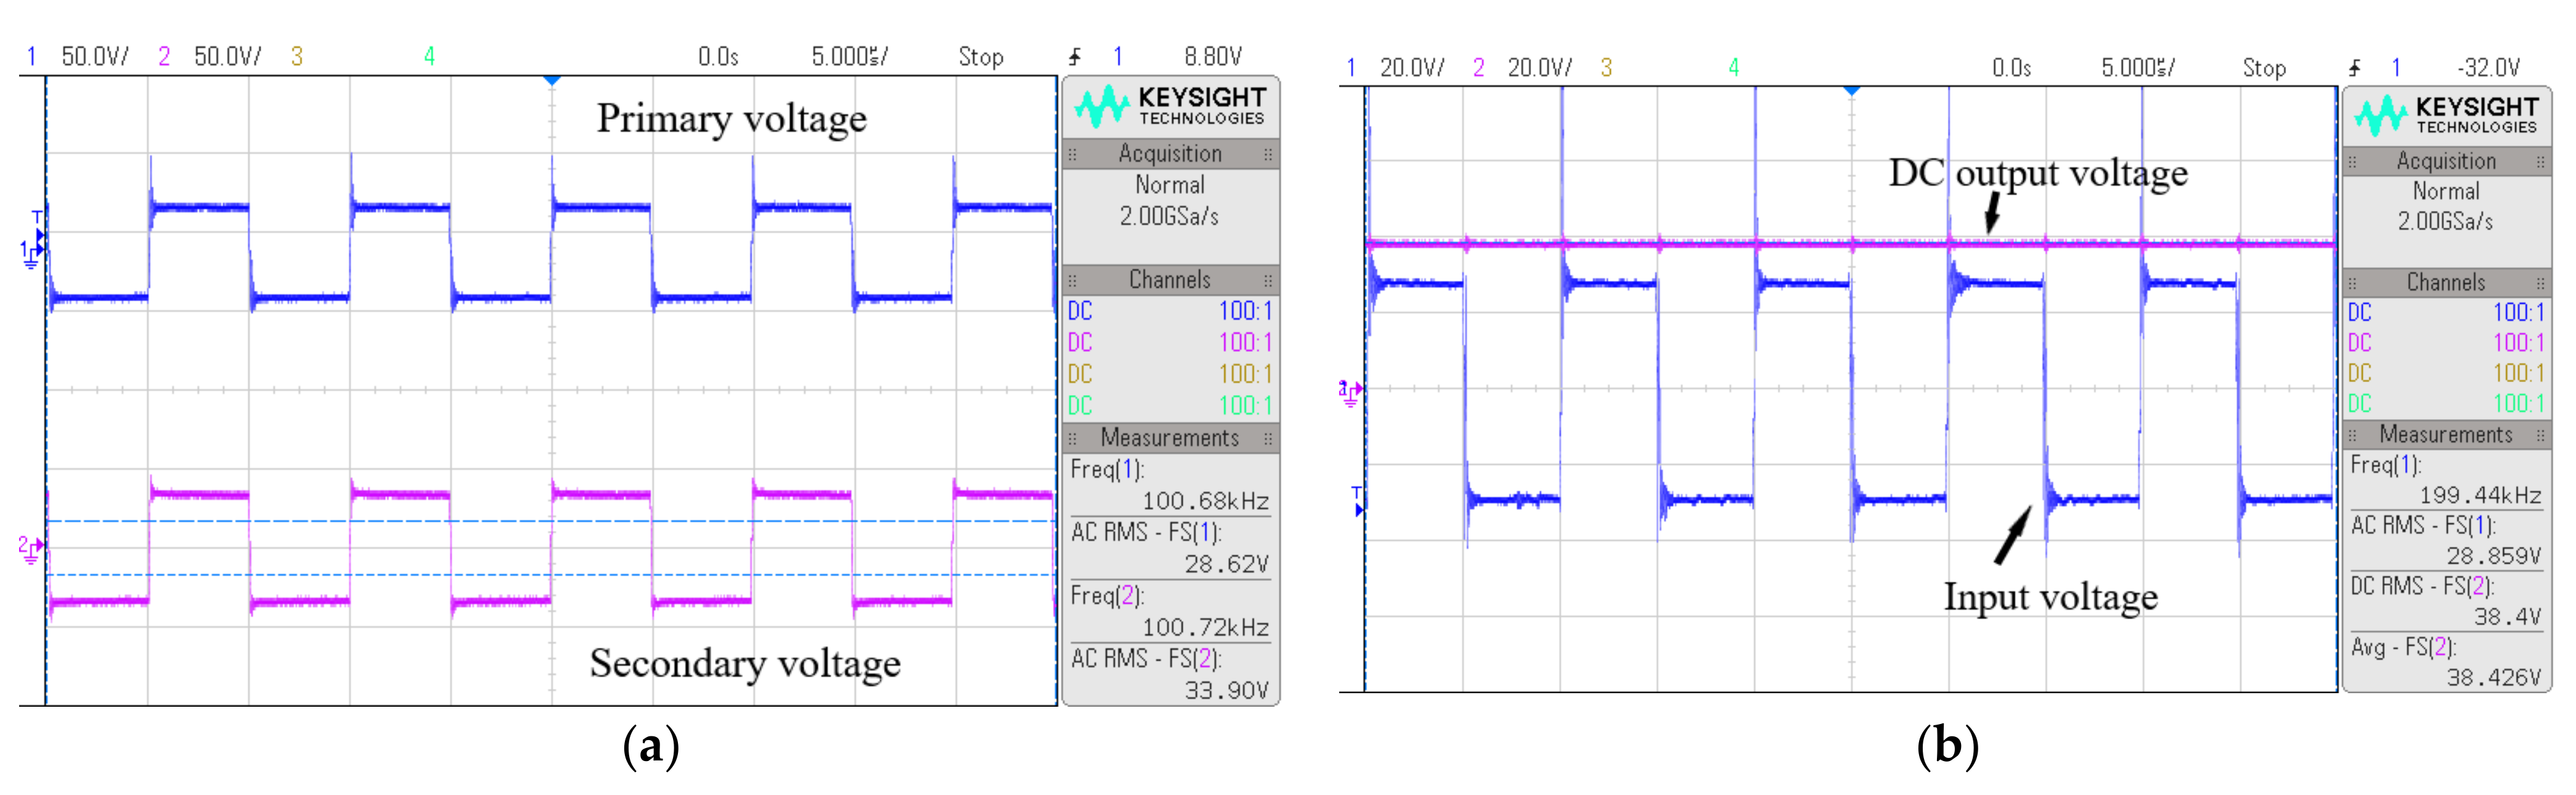Click rising-edge trigger icon near -32.0V
The image size is (2576, 795).
pos(2354,68)
